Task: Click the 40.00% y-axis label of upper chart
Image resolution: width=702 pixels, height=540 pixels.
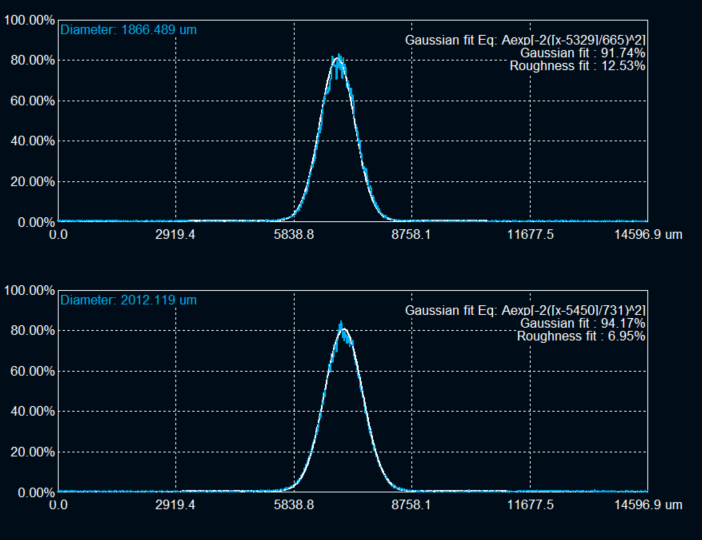Action: click(x=31, y=141)
